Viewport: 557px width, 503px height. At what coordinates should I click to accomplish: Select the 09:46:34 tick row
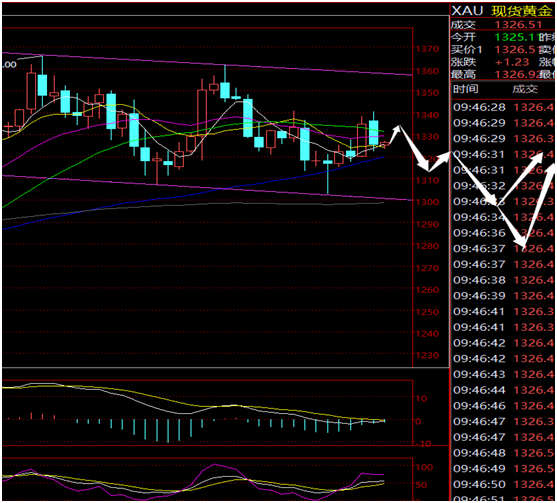coord(503,217)
